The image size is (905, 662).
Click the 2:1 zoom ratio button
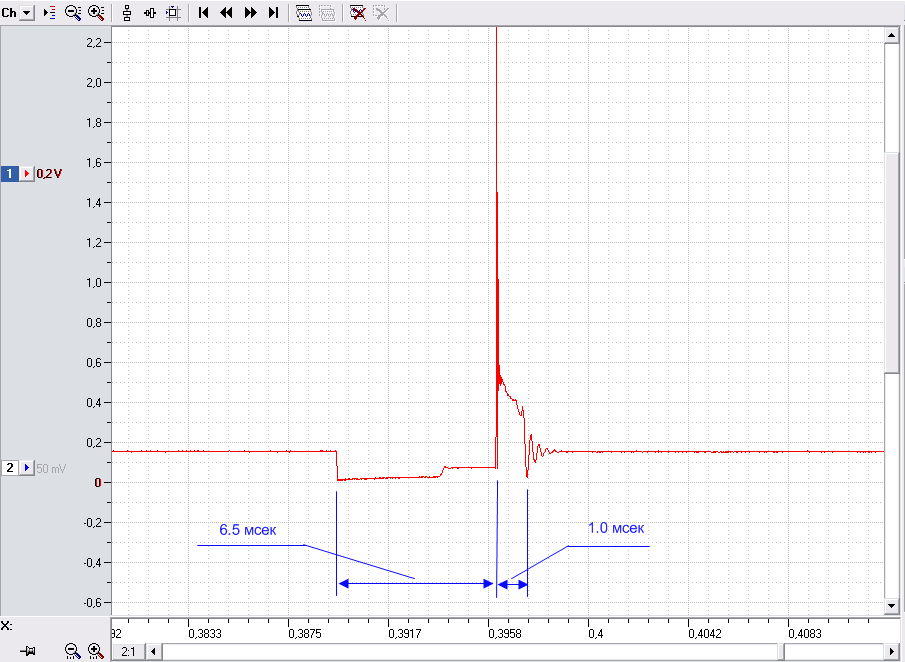click(x=128, y=652)
